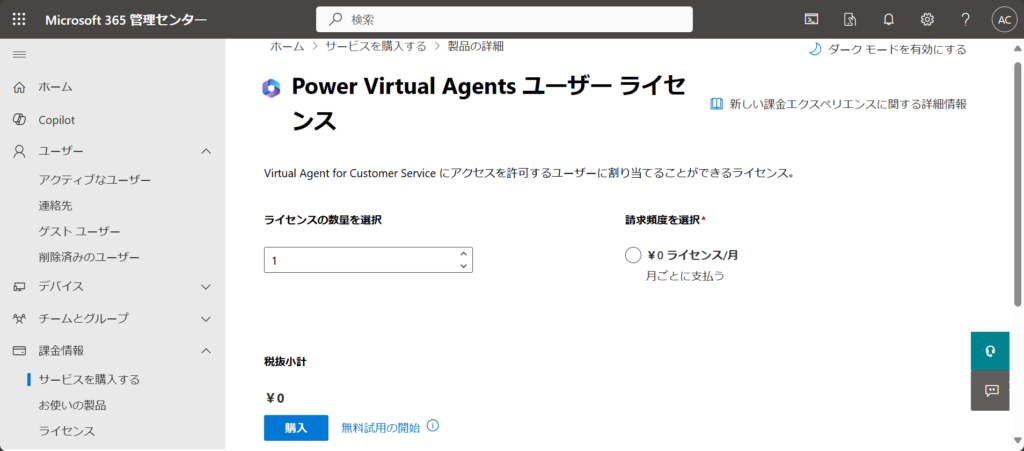This screenshot has height=451, width=1024.
Task: Open ゲスト ユーザー in sidebar
Action: tap(79, 232)
